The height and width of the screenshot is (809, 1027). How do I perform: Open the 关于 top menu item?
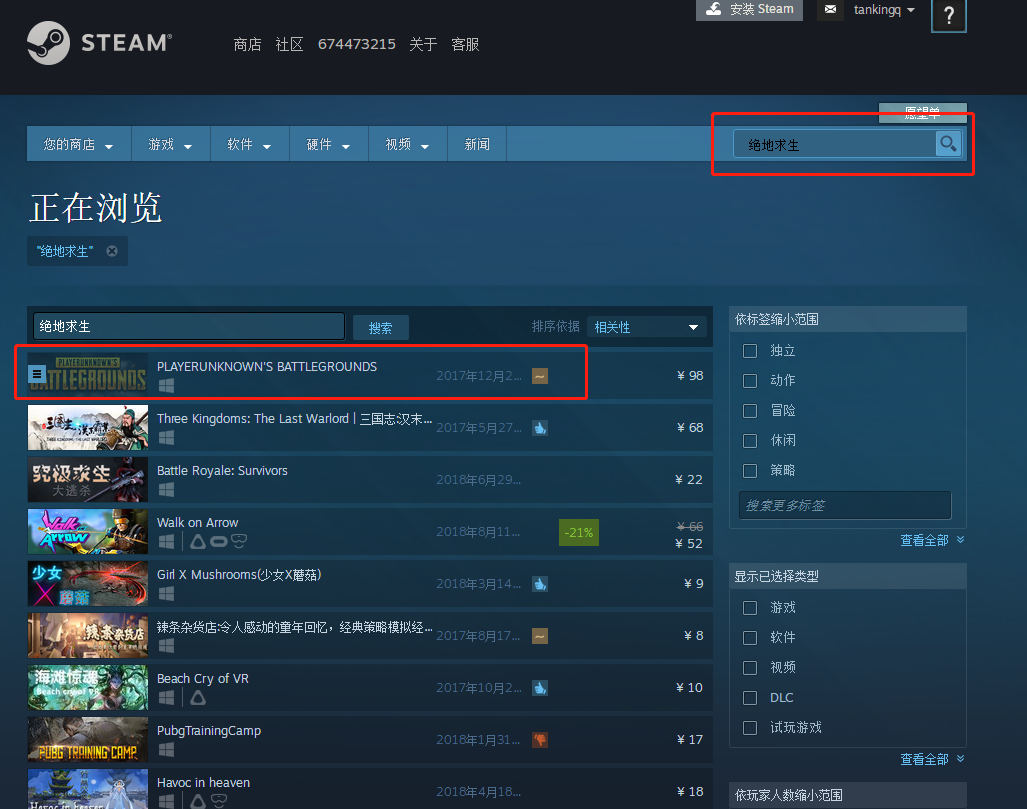(x=423, y=45)
